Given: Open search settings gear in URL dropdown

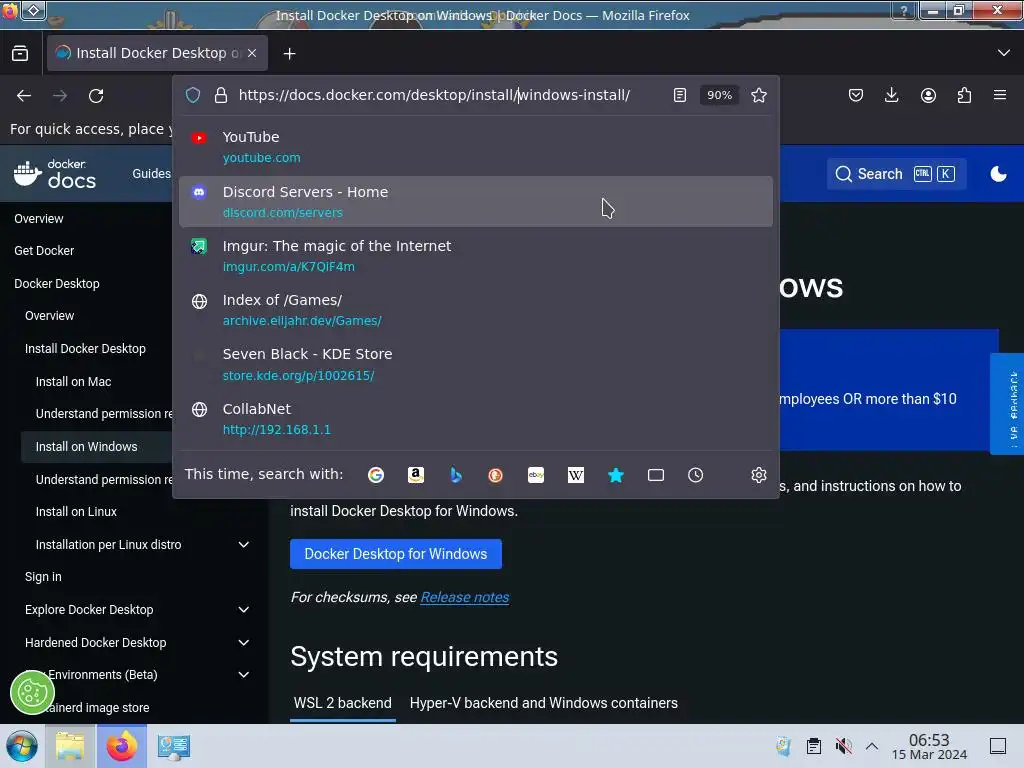Looking at the screenshot, I should click(759, 475).
